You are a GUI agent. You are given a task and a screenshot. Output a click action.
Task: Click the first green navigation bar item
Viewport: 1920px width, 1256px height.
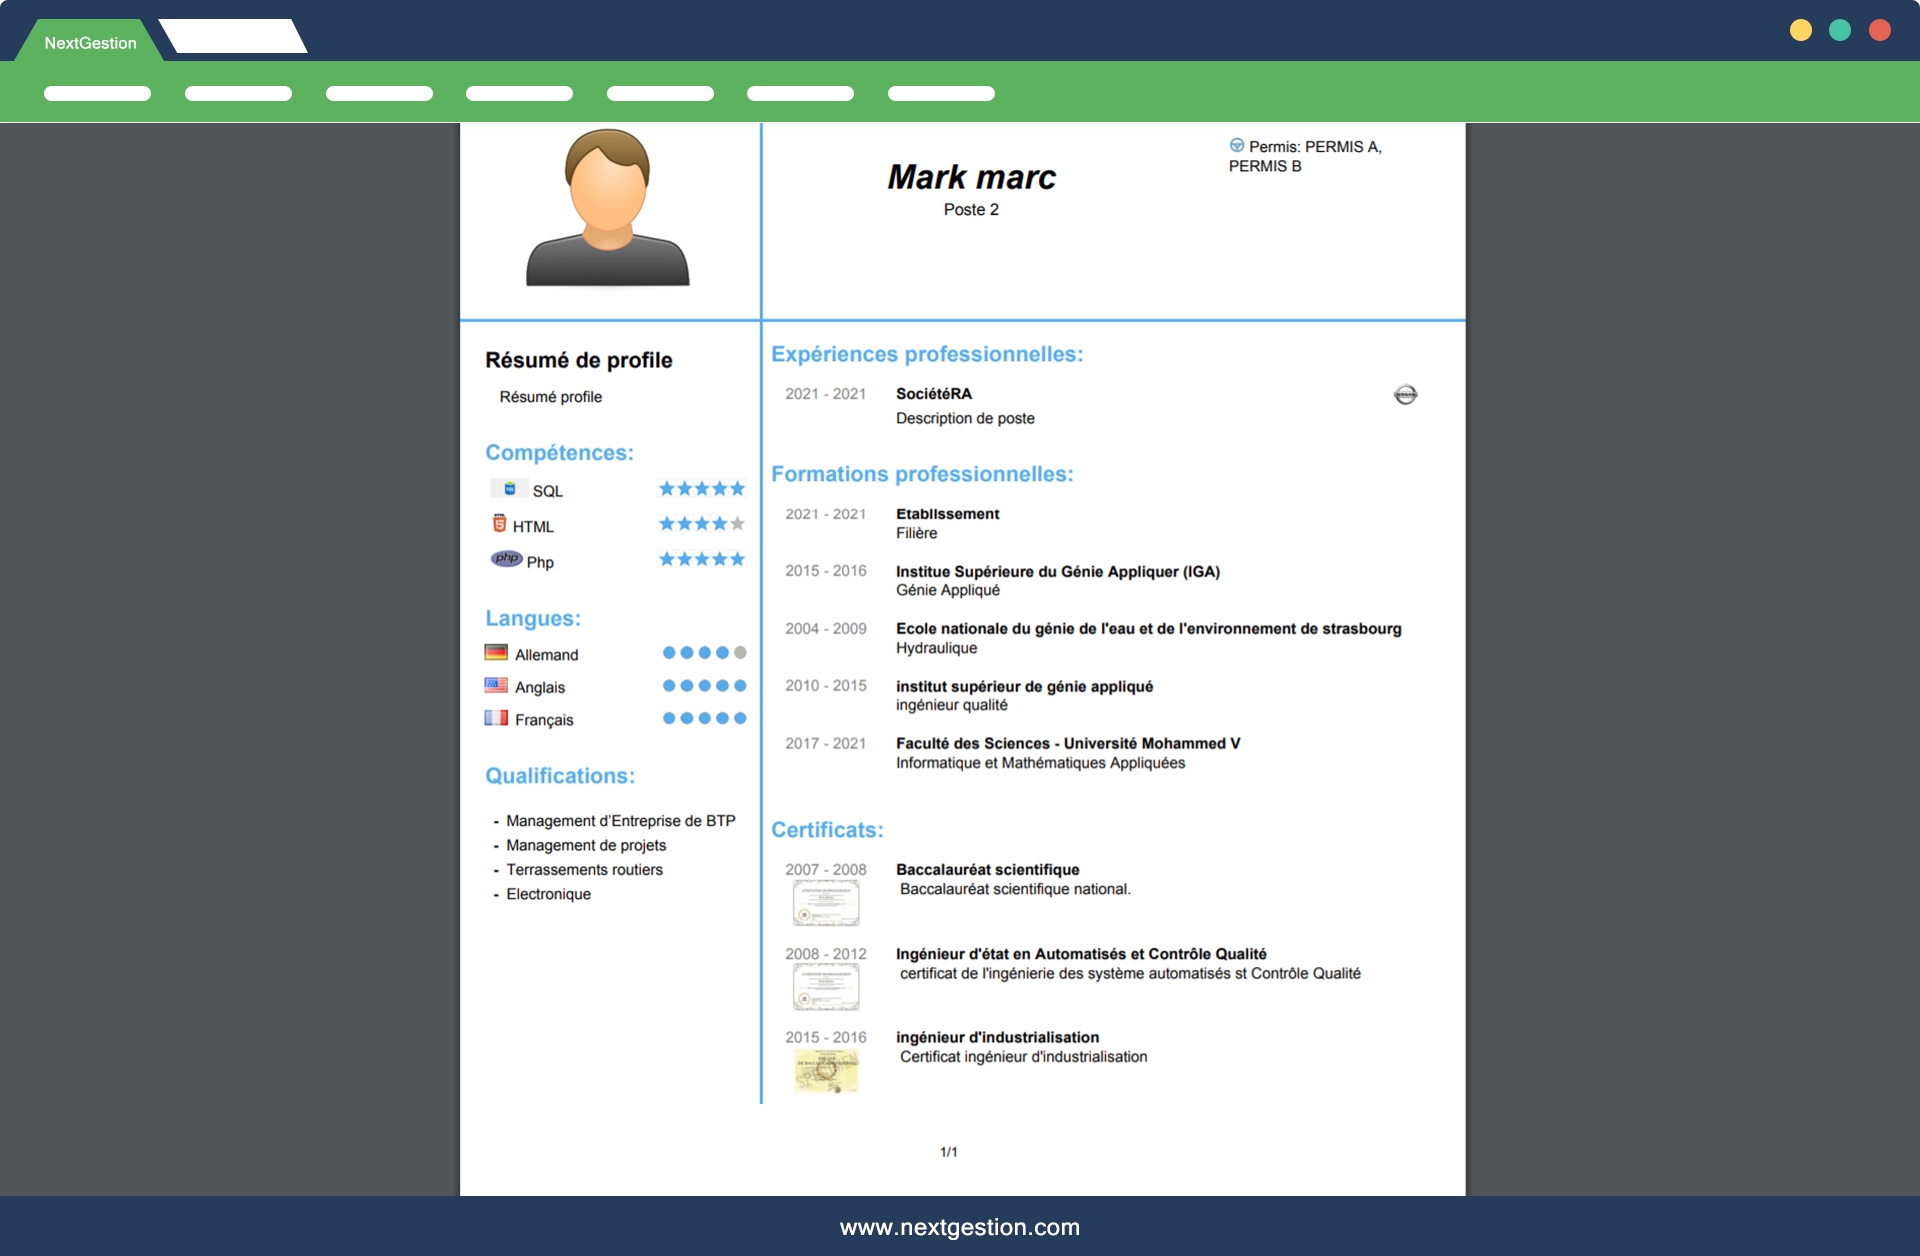(x=97, y=94)
